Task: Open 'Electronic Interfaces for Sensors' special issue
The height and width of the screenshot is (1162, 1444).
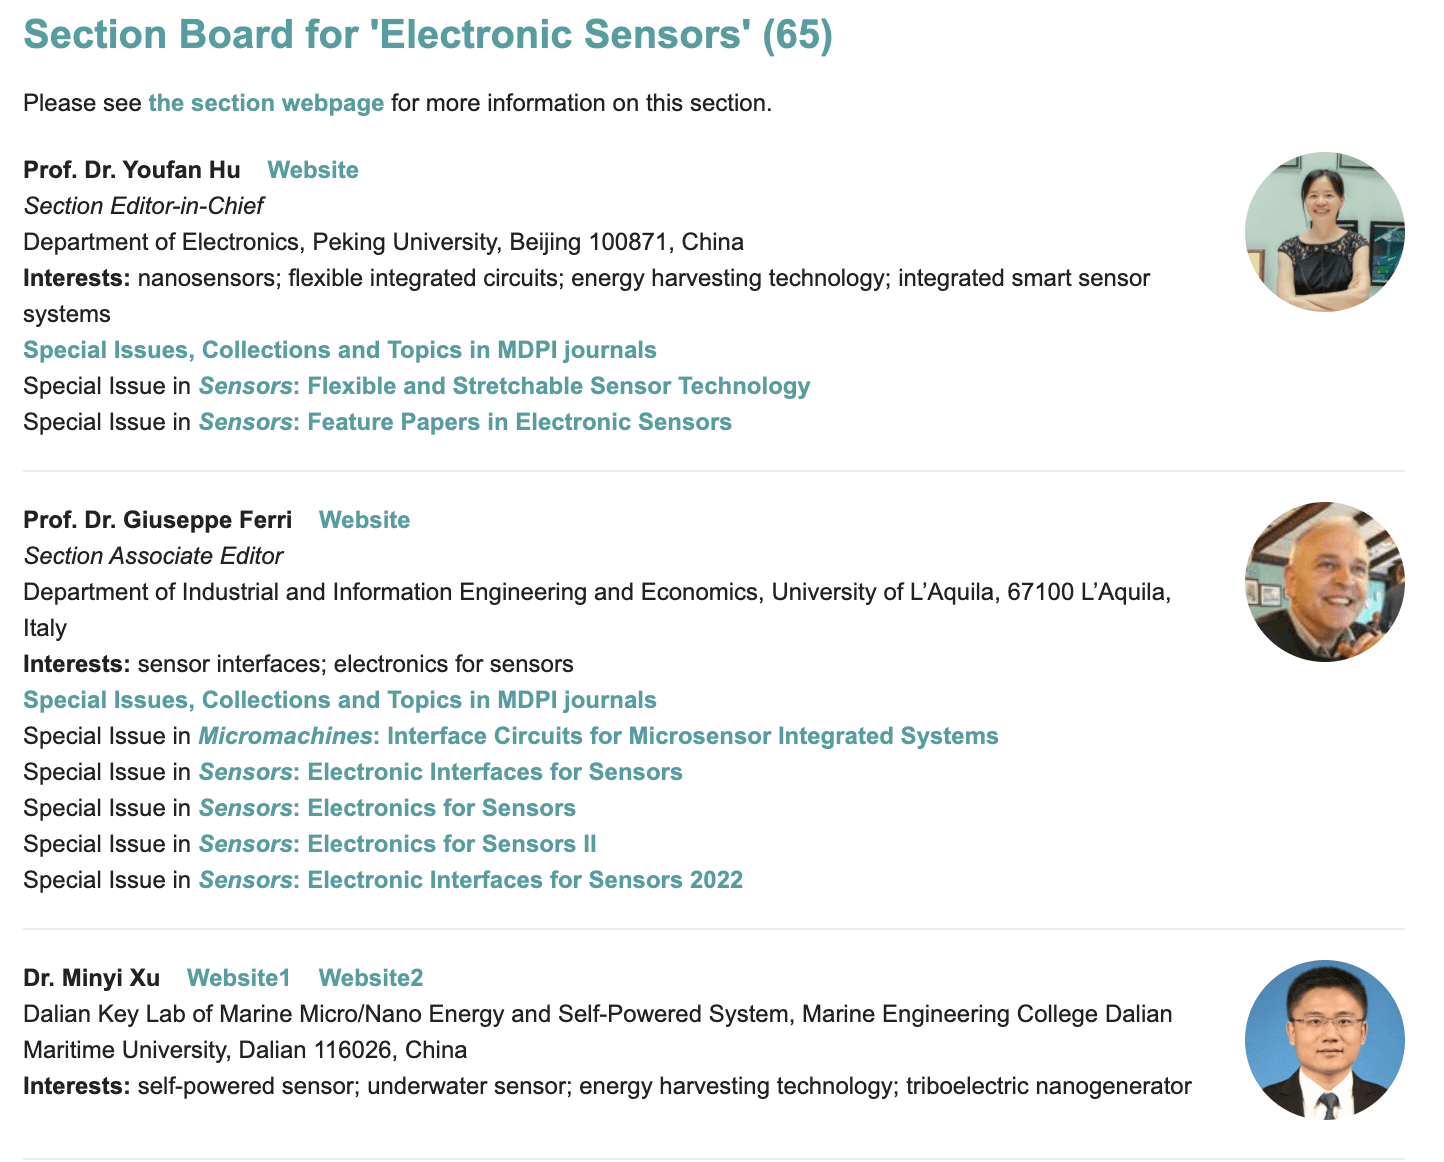Action: pos(495,772)
